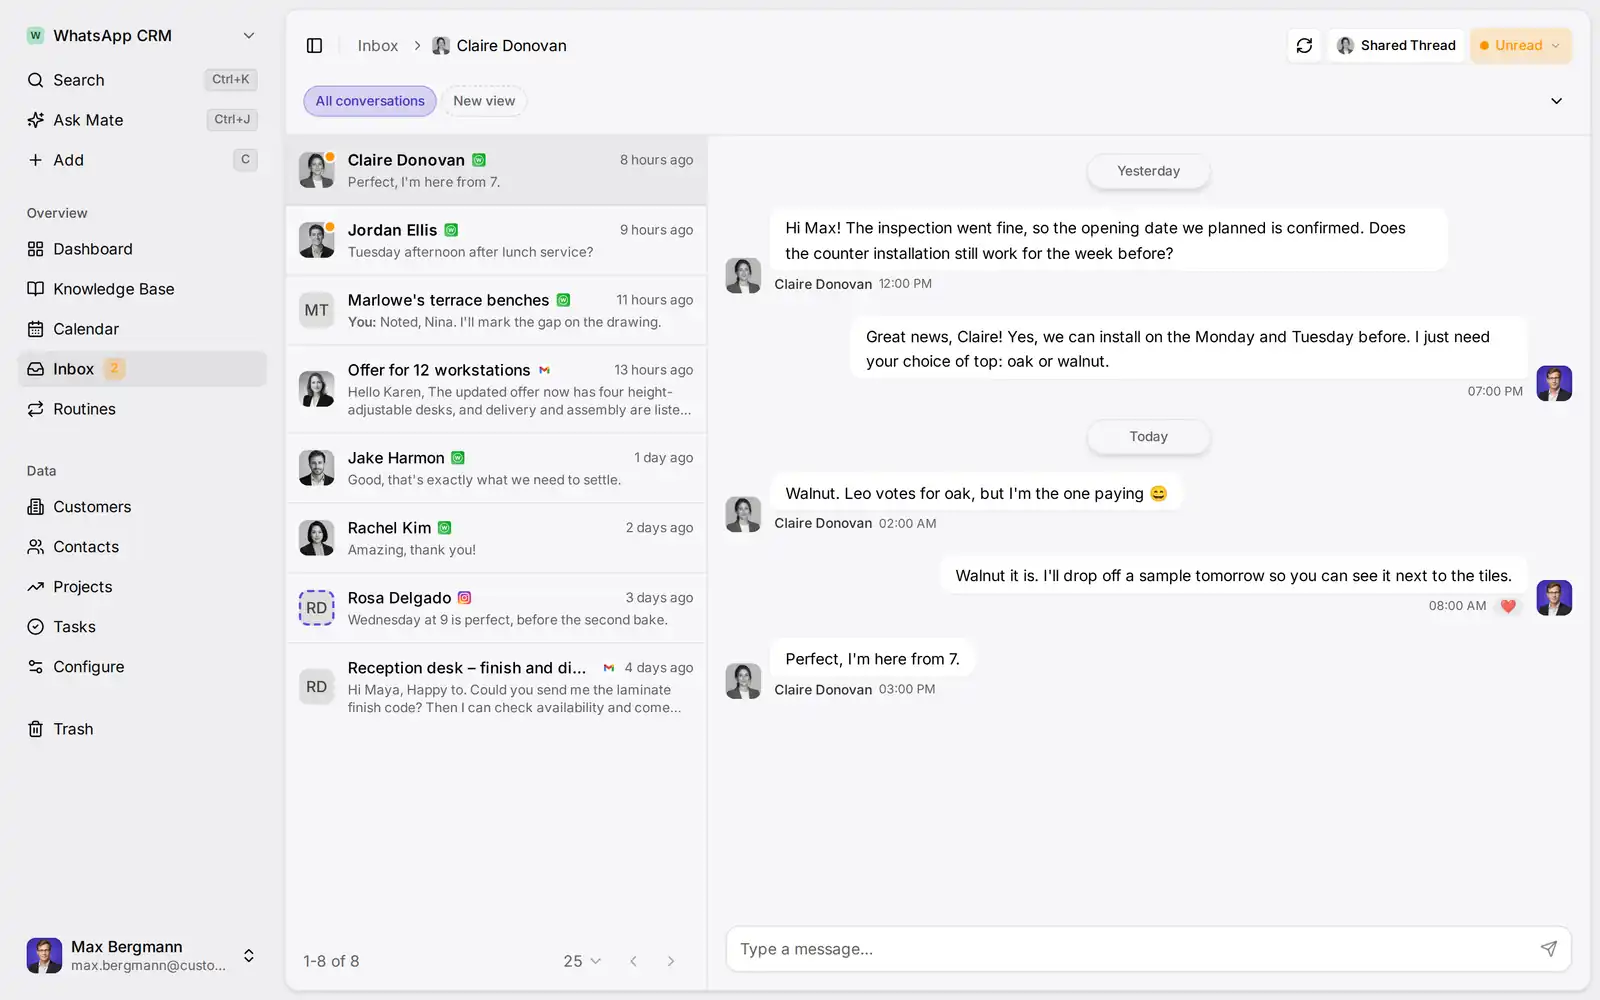Send message with paper plane icon
Viewport: 1600px width, 1000px height.
(1548, 949)
